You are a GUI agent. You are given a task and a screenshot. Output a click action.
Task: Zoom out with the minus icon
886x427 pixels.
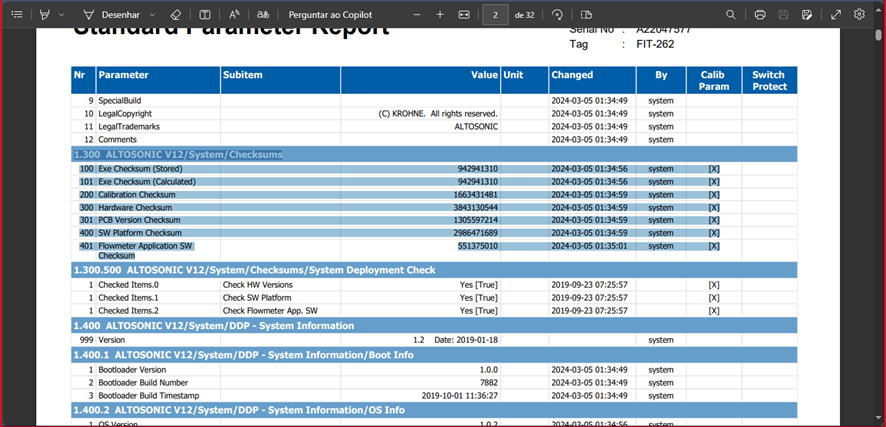(x=417, y=15)
